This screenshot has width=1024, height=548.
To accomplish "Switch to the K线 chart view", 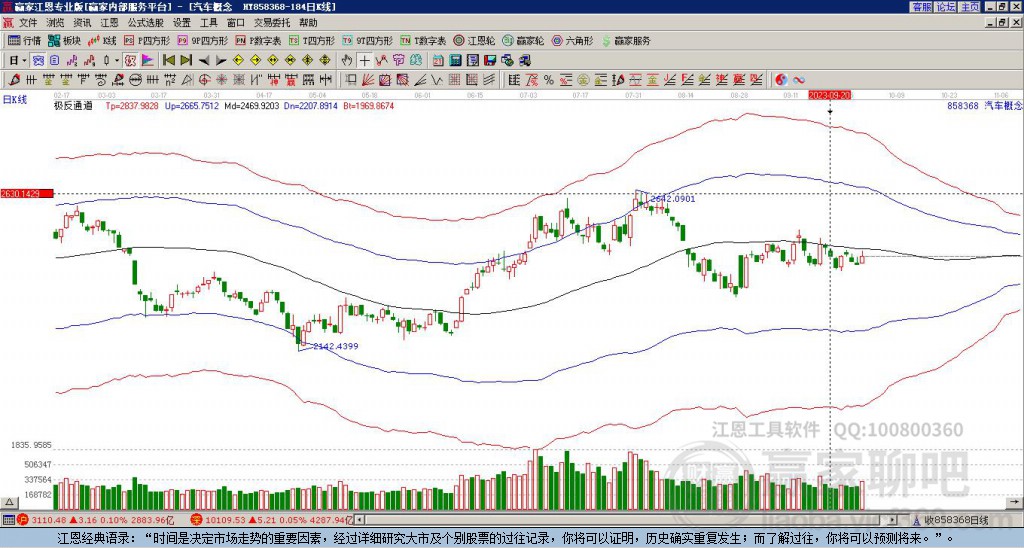I will click(x=103, y=40).
